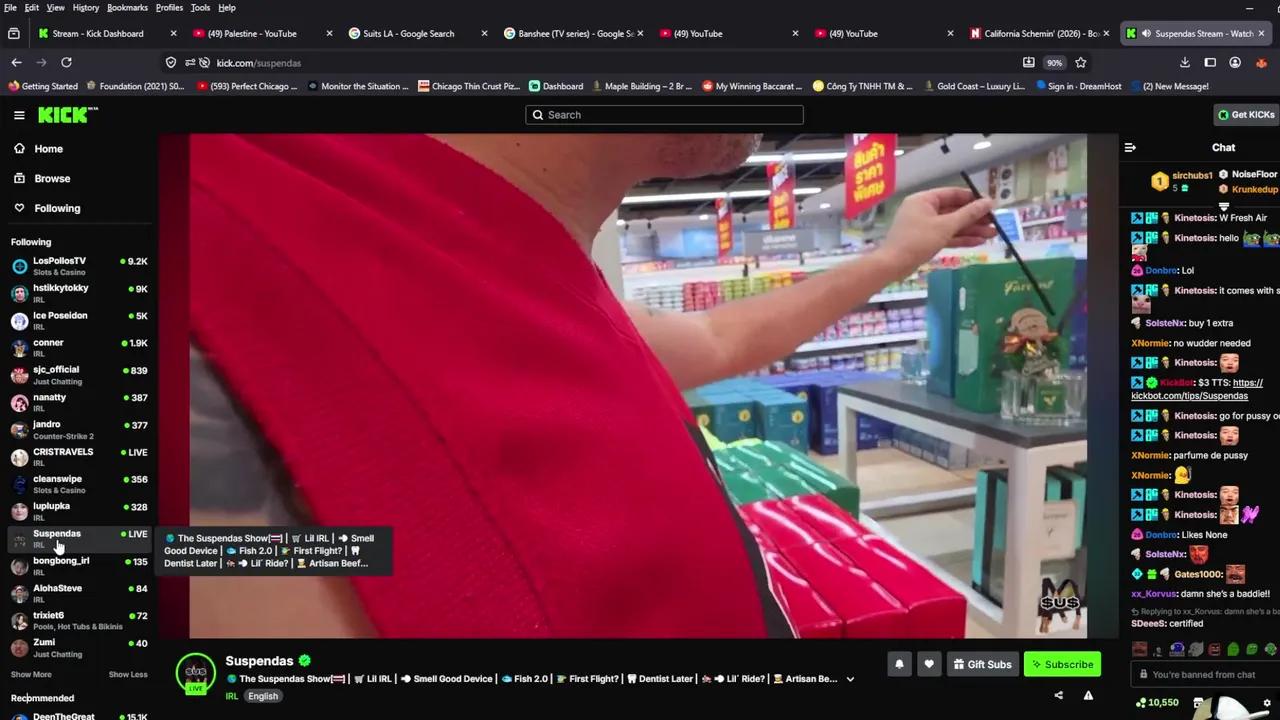Open the Tools menu

[x=200, y=7]
